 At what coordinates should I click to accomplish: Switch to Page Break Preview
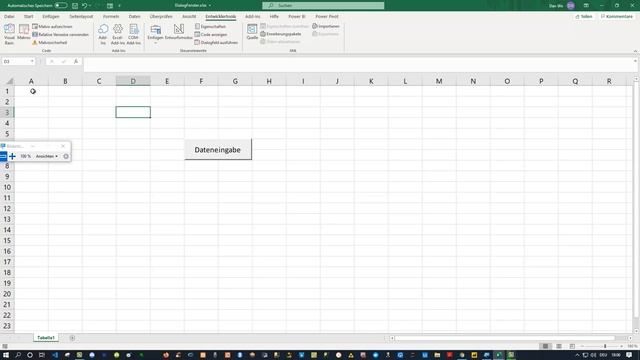click(572, 346)
